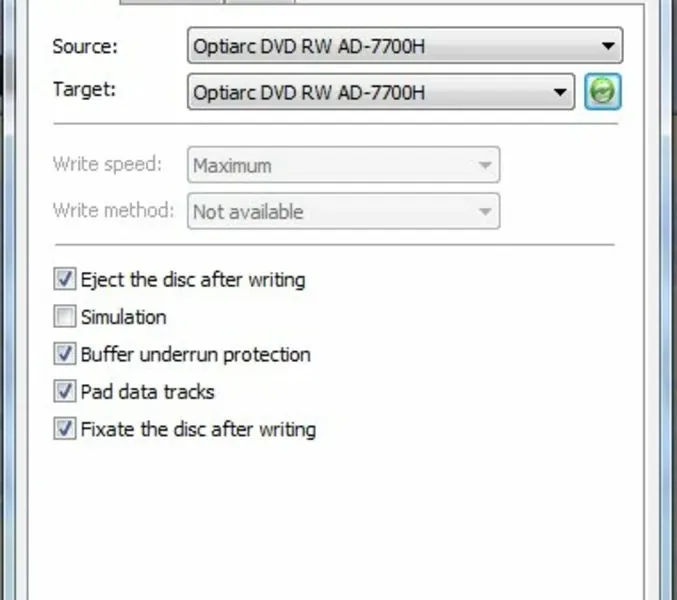Disable Buffer underrun protection checkbox
The width and height of the screenshot is (677, 600).
pos(65,354)
